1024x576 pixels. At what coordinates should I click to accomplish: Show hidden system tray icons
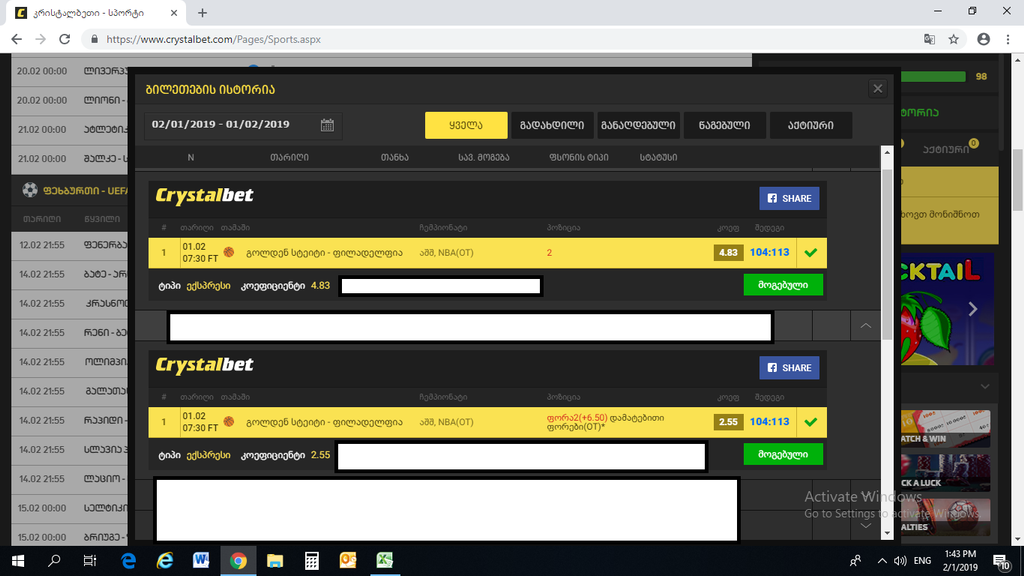click(x=882, y=561)
